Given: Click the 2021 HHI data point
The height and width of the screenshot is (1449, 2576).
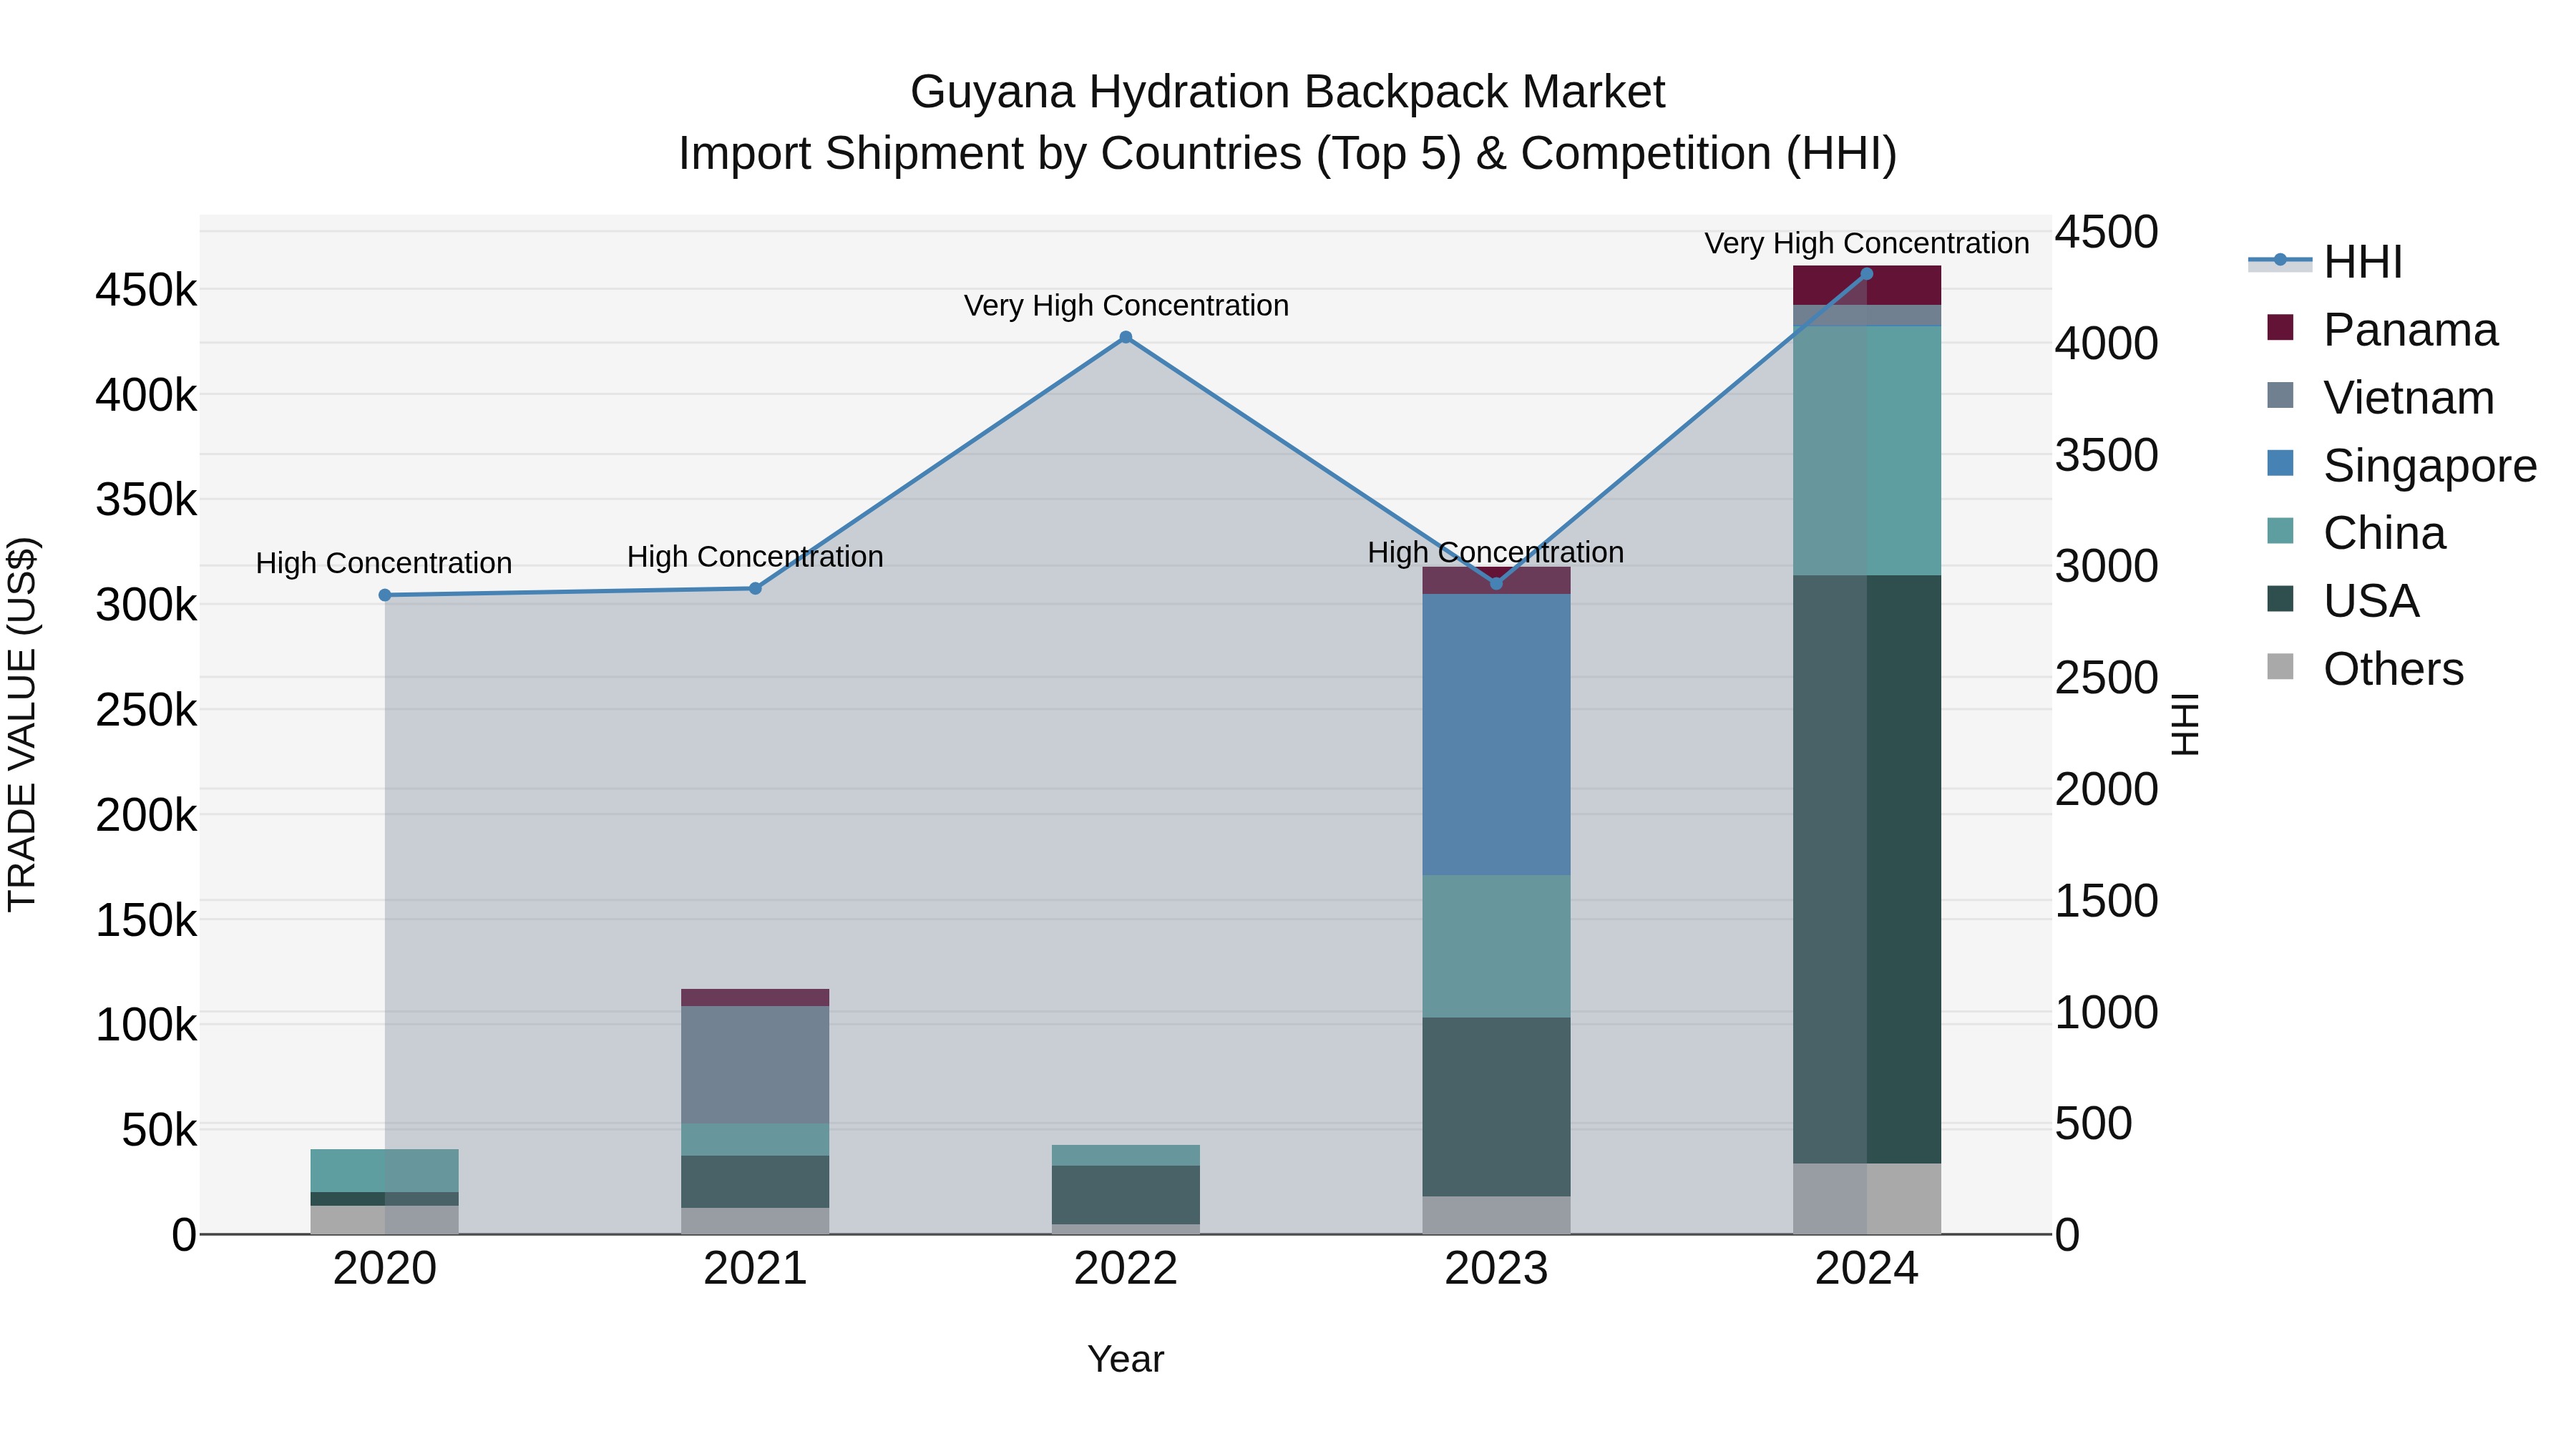Looking at the screenshot, I should tap(756, 588).
